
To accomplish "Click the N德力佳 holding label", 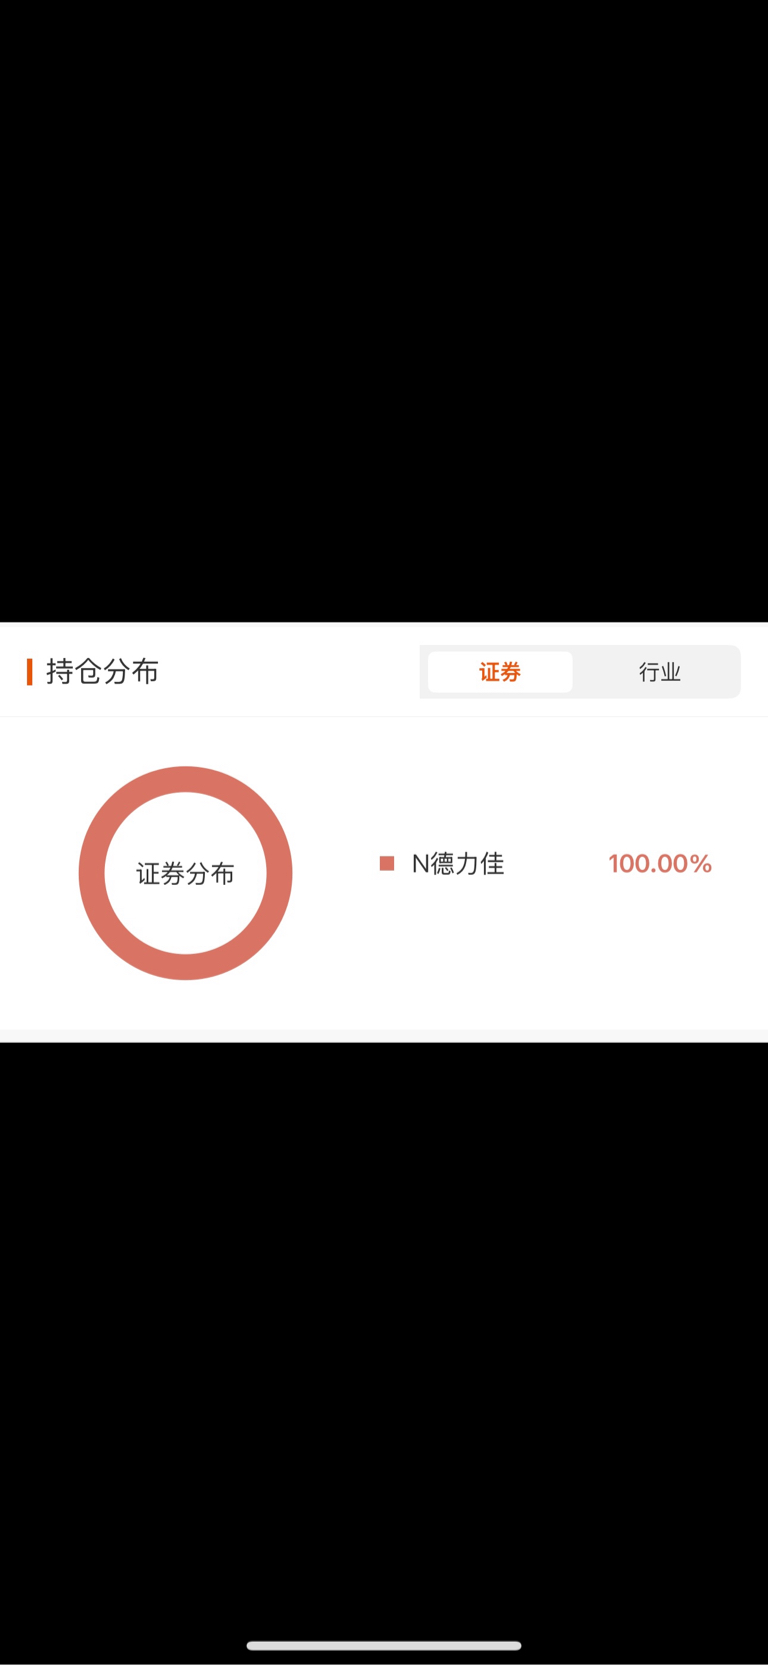I will pos(458,863).
